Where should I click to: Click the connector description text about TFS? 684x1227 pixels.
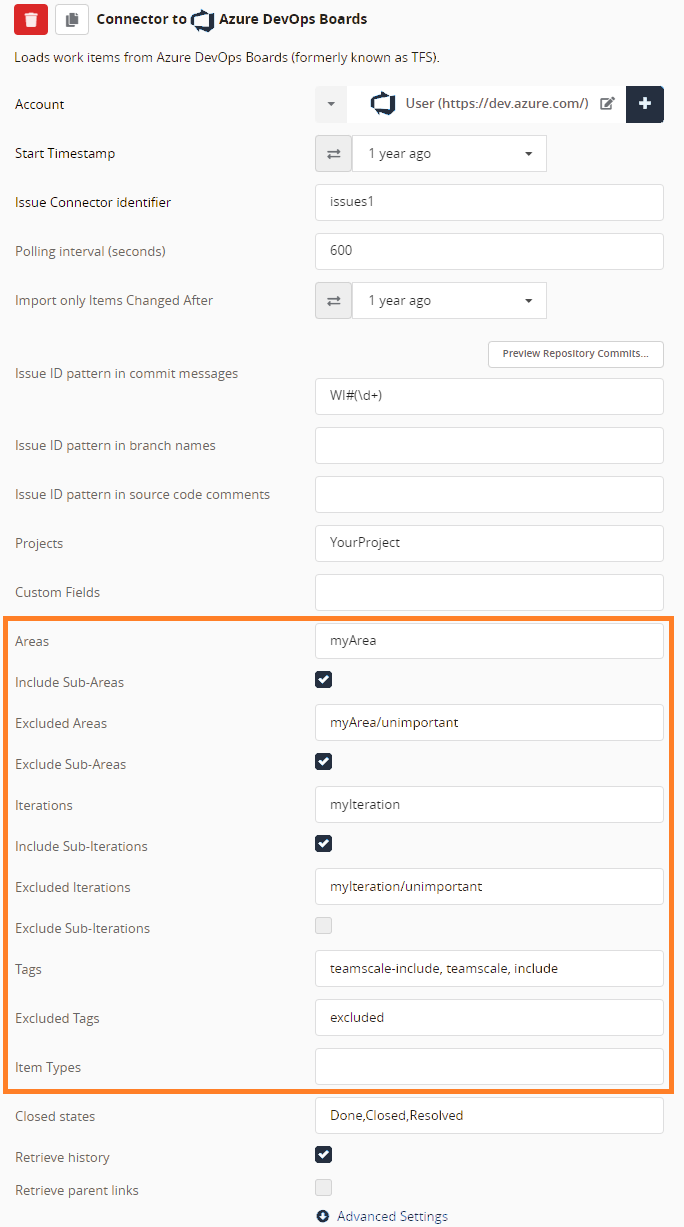pos(227,58)
